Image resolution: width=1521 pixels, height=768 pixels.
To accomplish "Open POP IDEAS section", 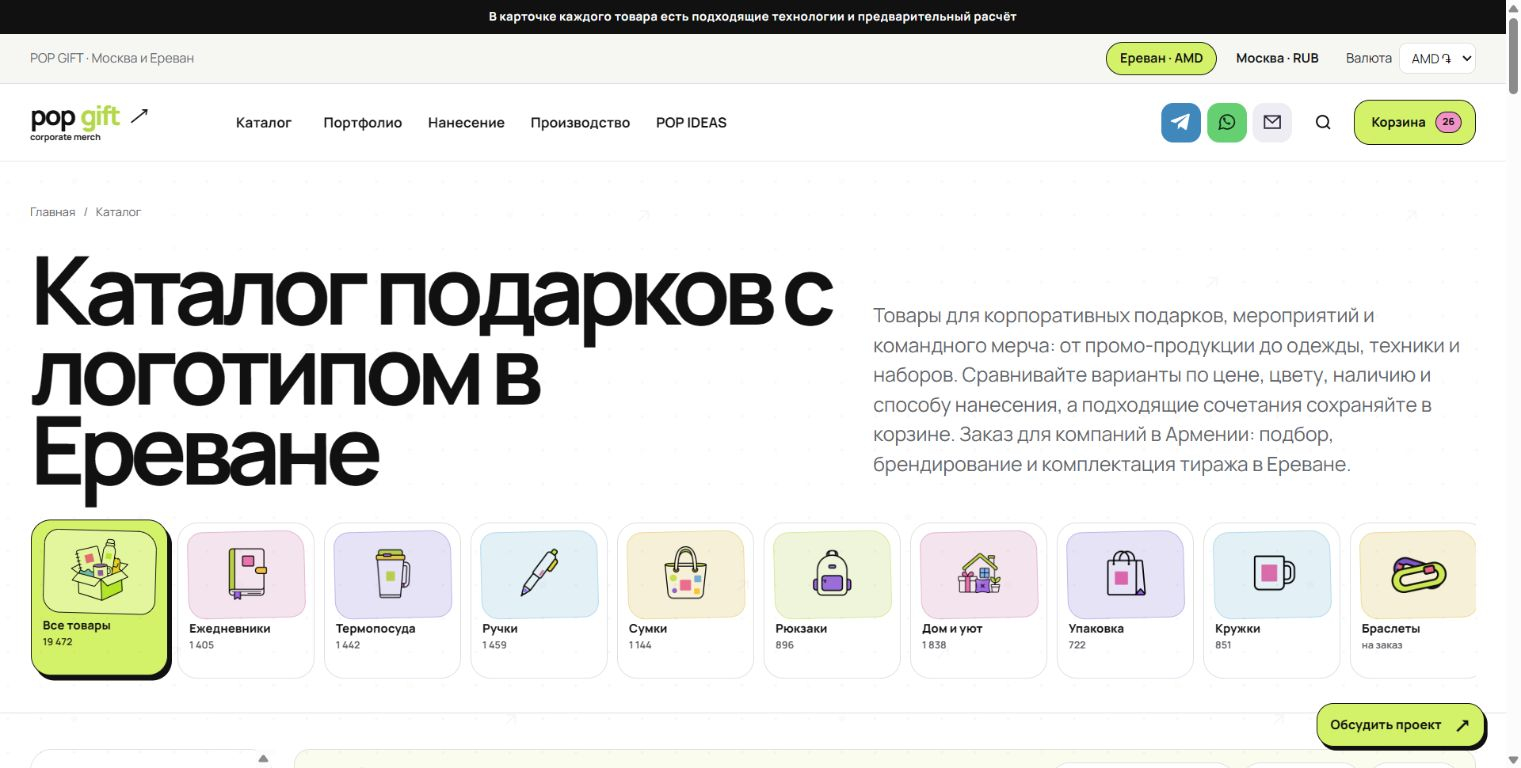I will (x=691, y=123).
